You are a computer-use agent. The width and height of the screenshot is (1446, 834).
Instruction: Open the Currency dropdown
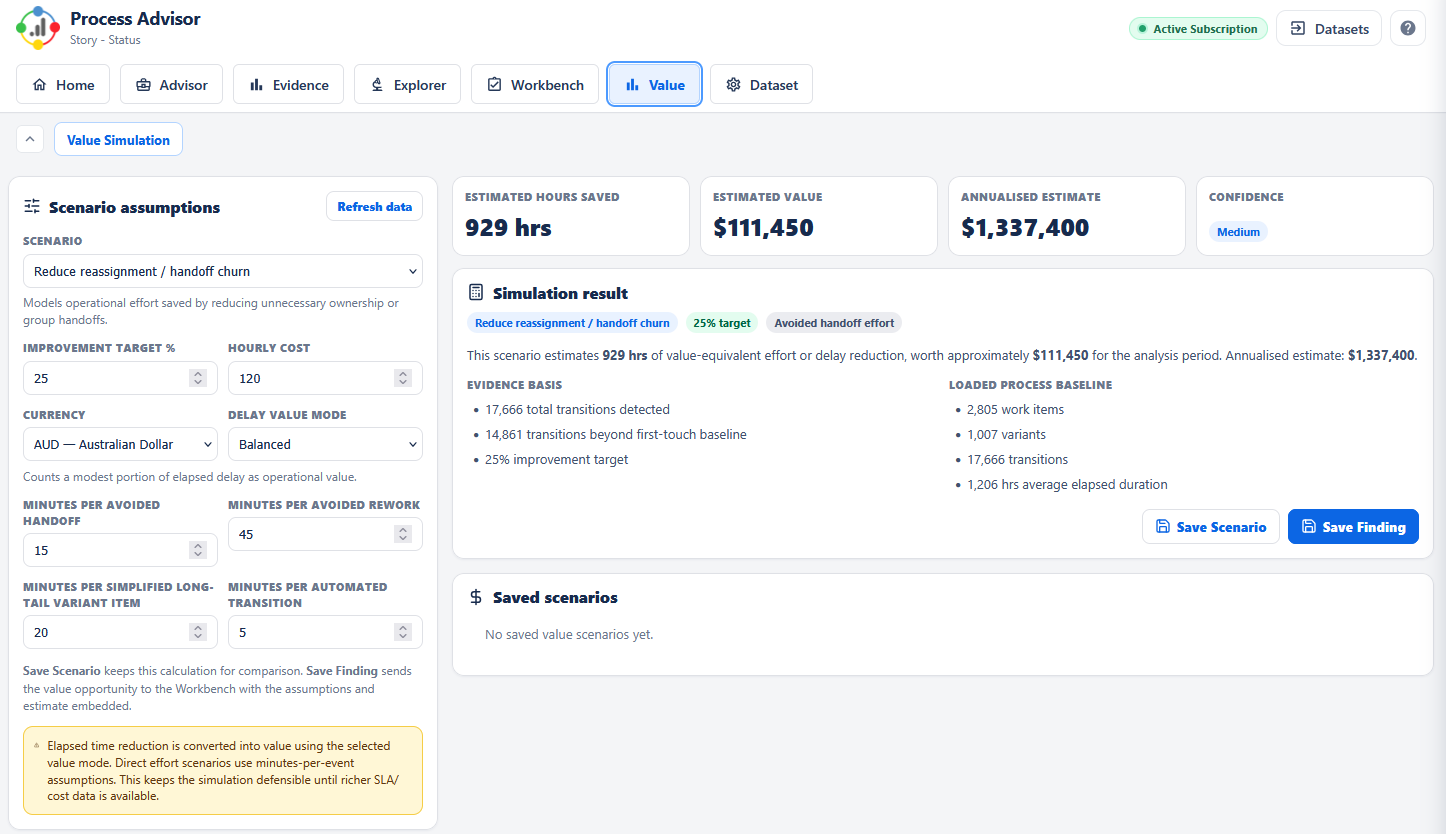click(x=120, y=444)
